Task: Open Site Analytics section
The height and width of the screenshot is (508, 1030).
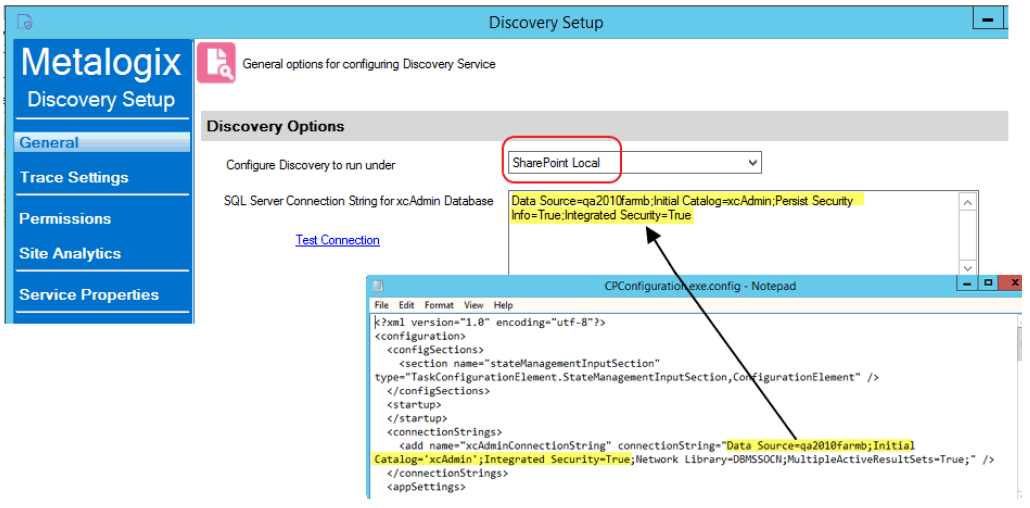Action: [70, 253]
